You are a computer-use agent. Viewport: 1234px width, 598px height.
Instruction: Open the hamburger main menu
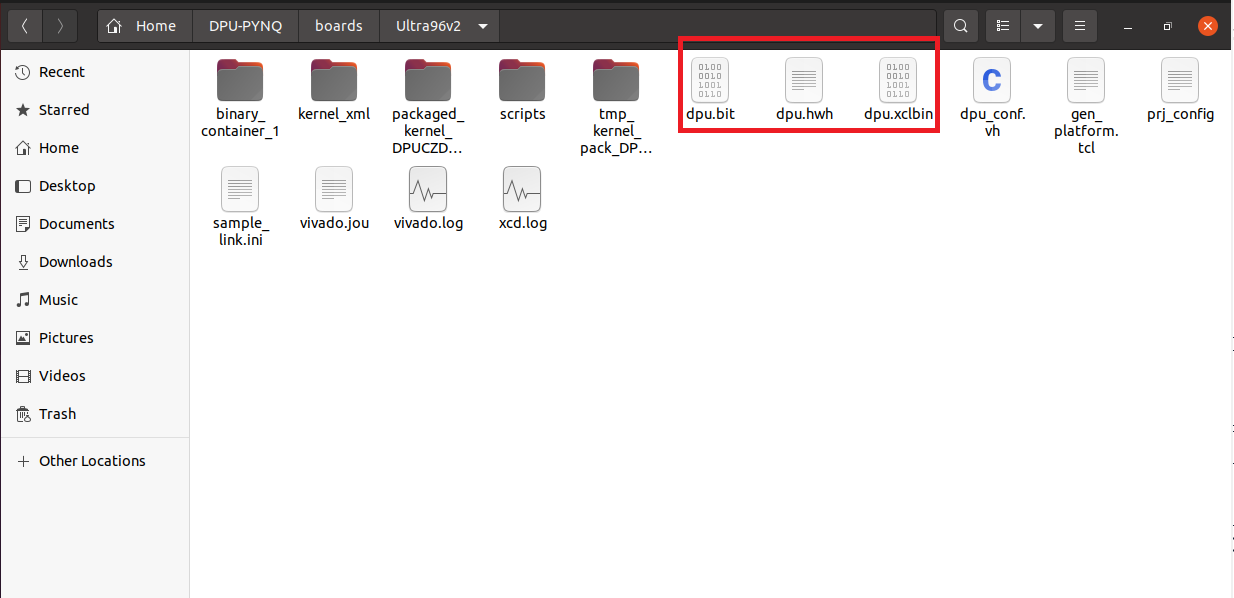pyautogui.click(x=1079, y=26)
